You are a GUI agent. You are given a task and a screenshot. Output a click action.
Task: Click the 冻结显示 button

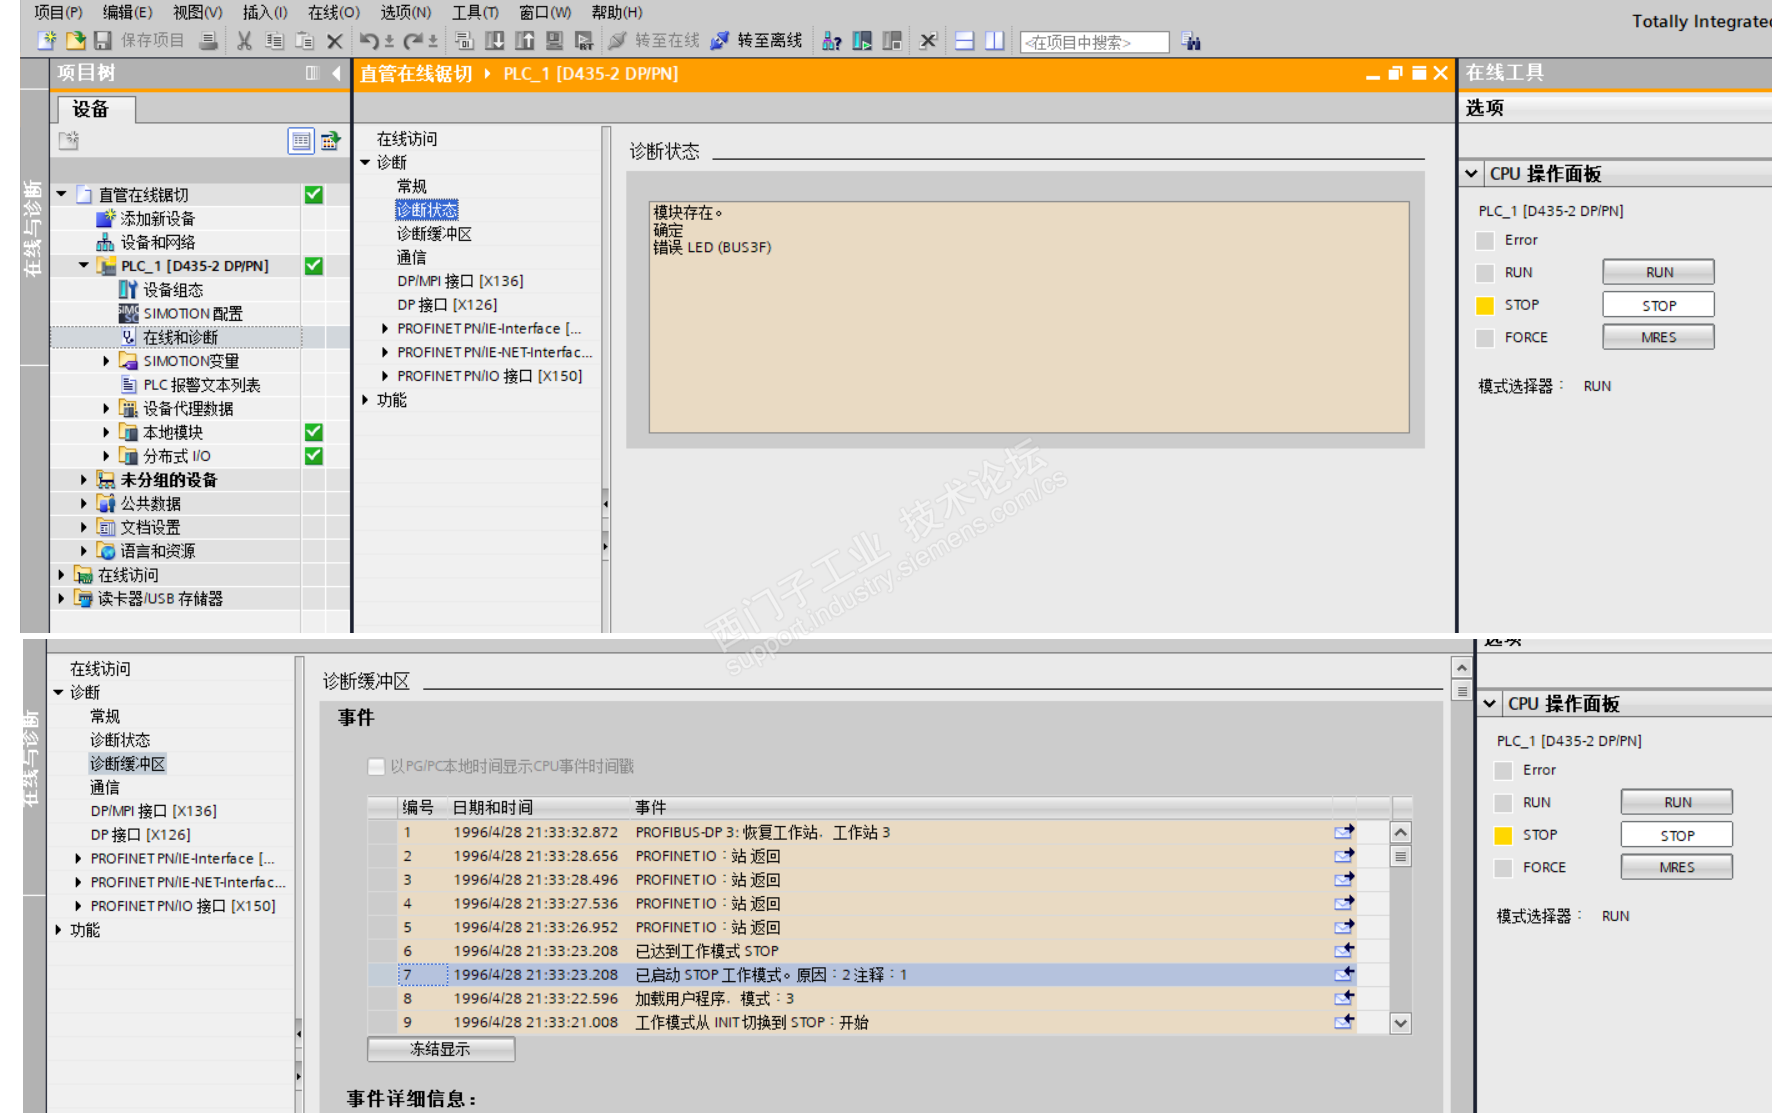[441, 1049]
